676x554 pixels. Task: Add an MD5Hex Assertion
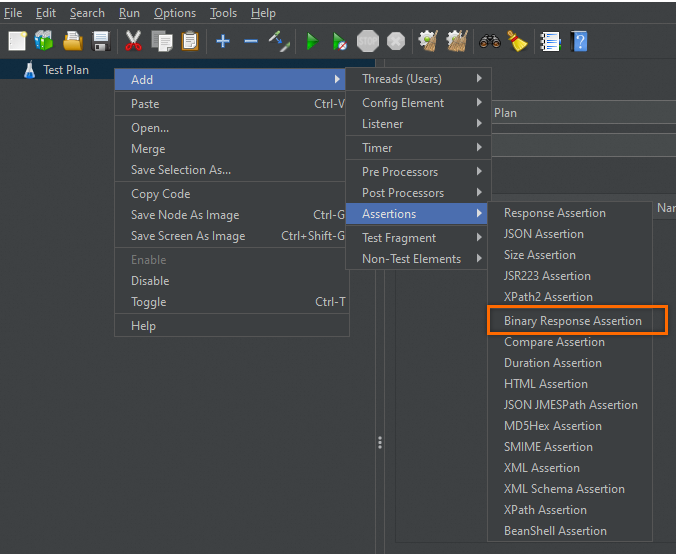pyautogui.click(x=570, y=426)
